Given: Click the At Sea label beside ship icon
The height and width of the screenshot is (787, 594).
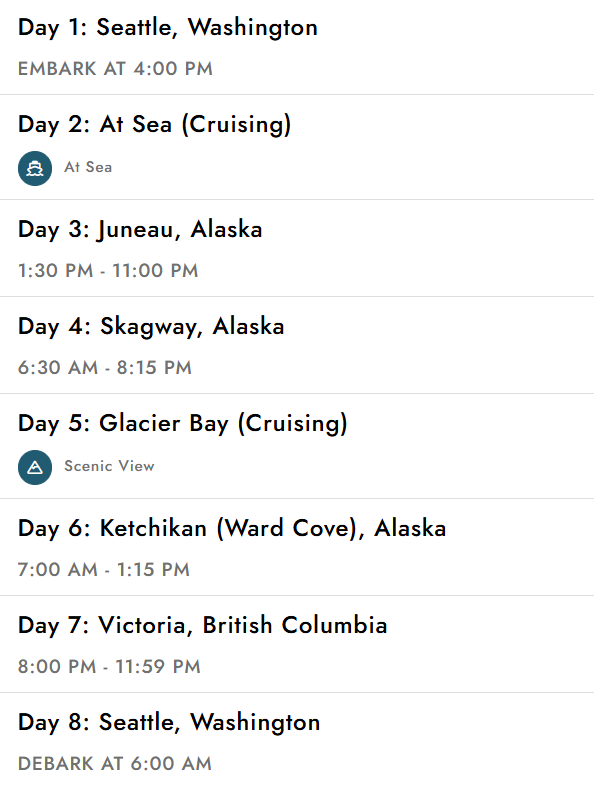Looking at the screenshot, I should click(88, 167).
